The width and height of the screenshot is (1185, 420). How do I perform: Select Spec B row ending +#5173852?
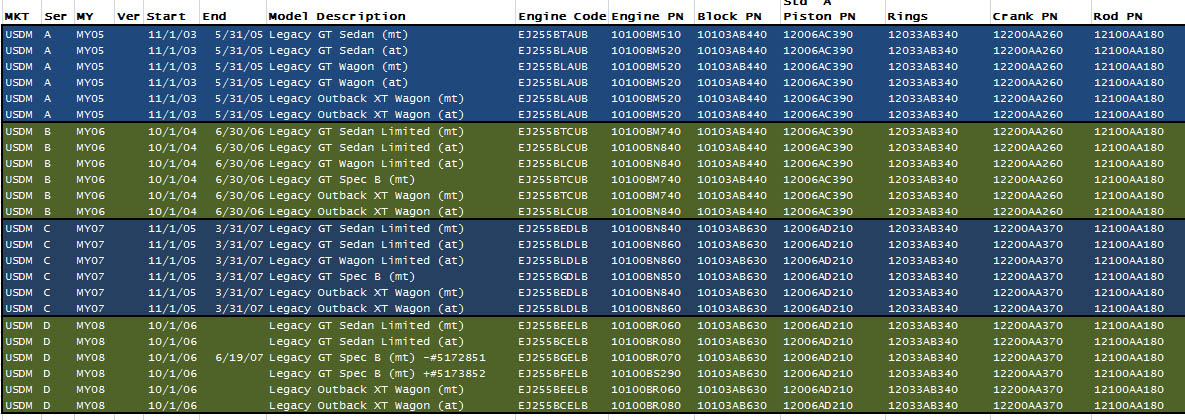[377, 373]
